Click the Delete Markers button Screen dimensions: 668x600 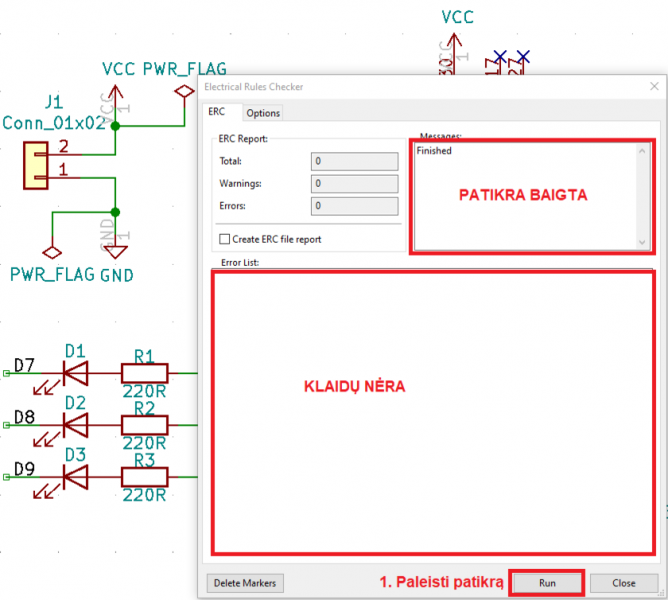coord(245,583)
